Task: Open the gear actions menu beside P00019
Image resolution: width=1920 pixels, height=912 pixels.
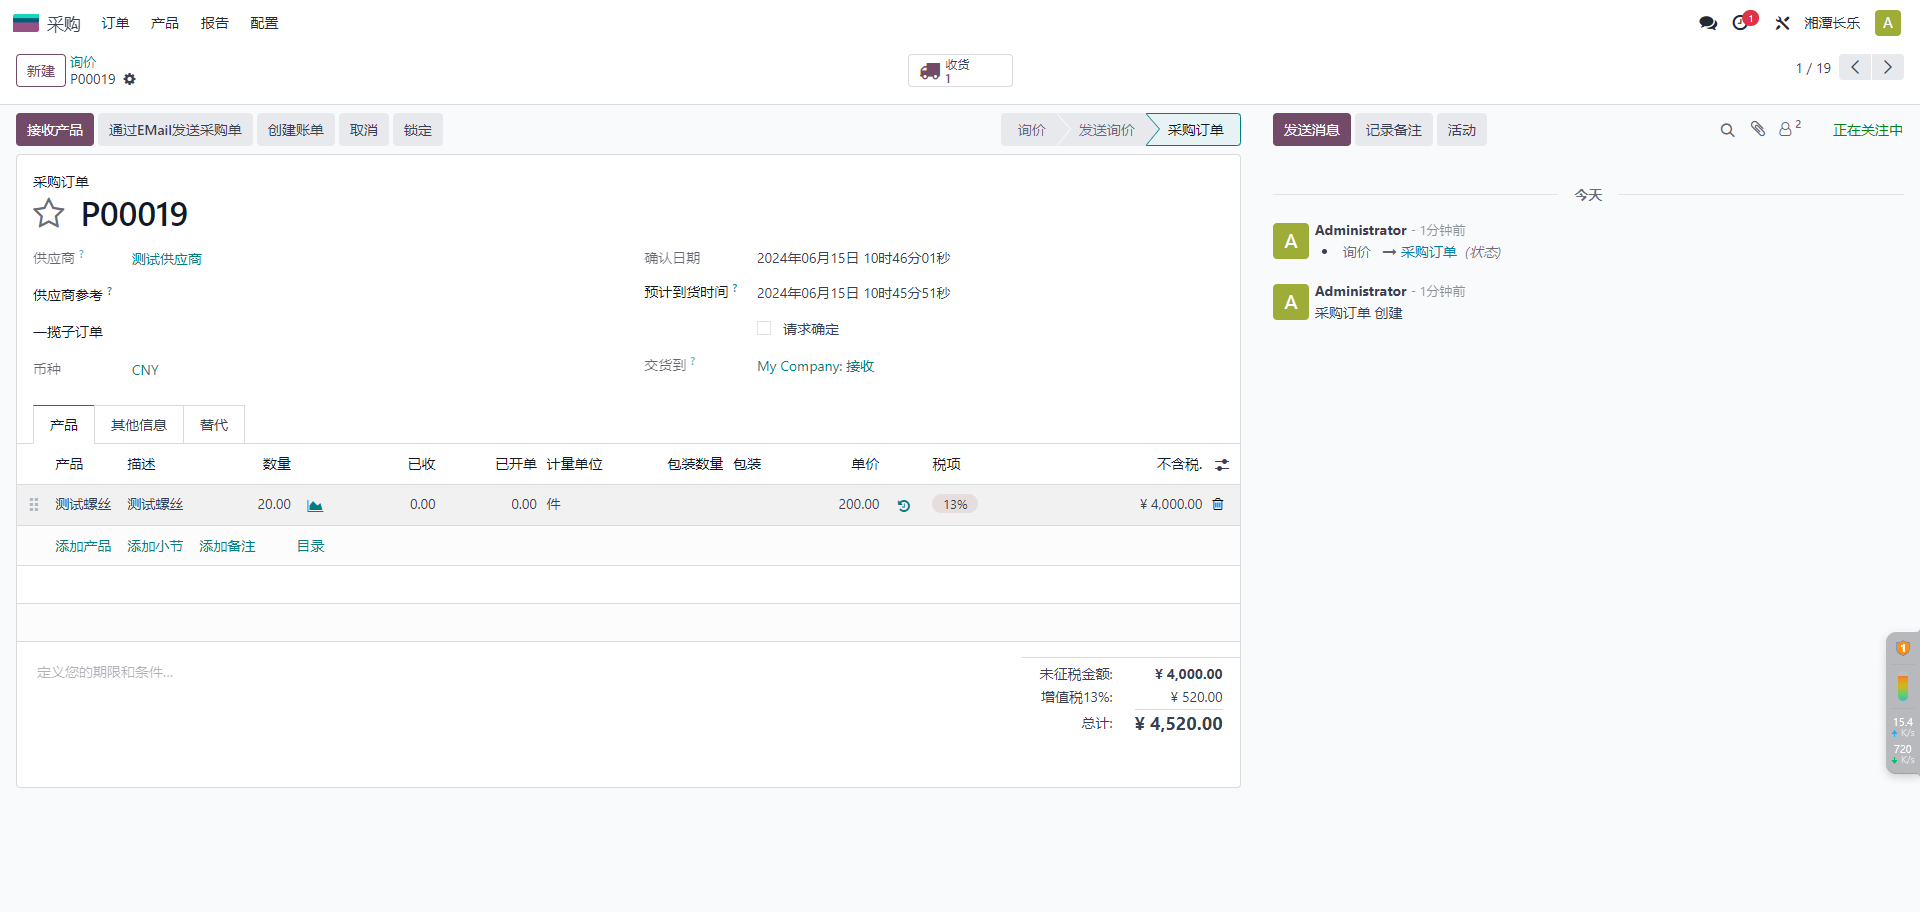Action: [x=130, y=80]
